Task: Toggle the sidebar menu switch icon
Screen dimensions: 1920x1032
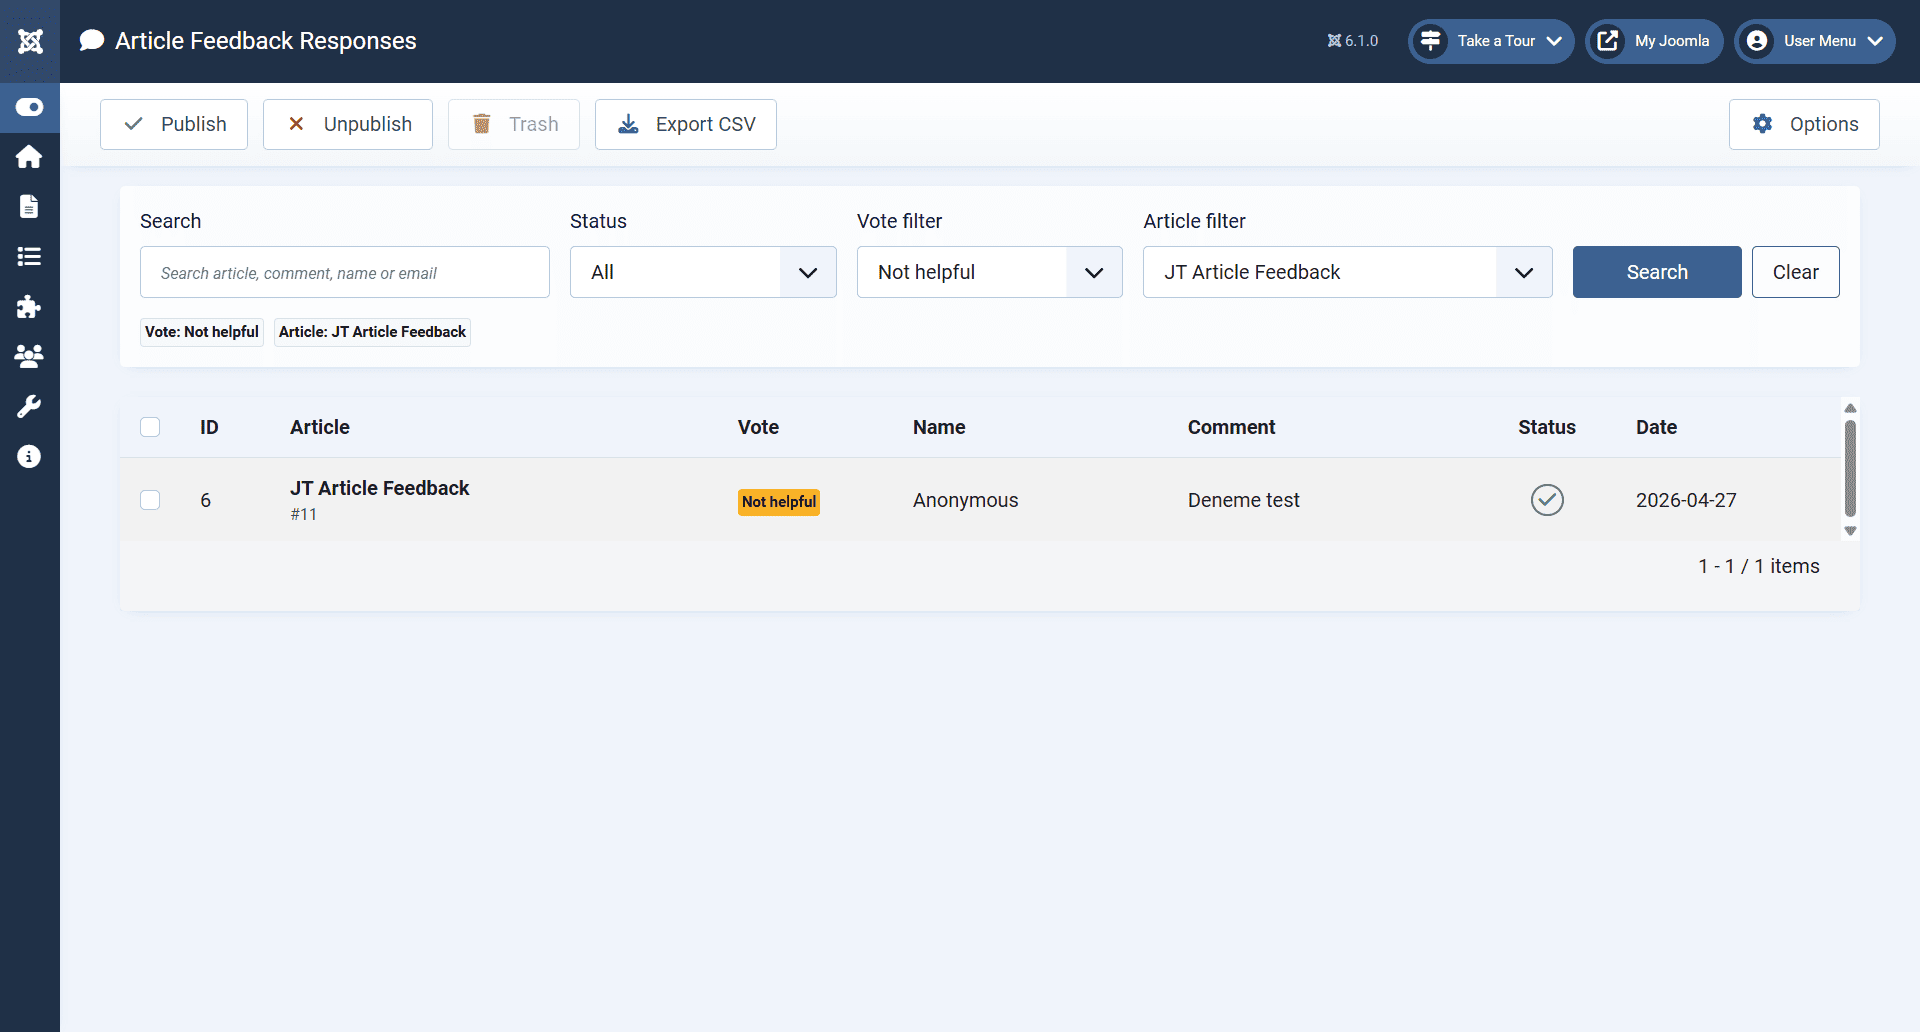Action: (x=30, y=107)
